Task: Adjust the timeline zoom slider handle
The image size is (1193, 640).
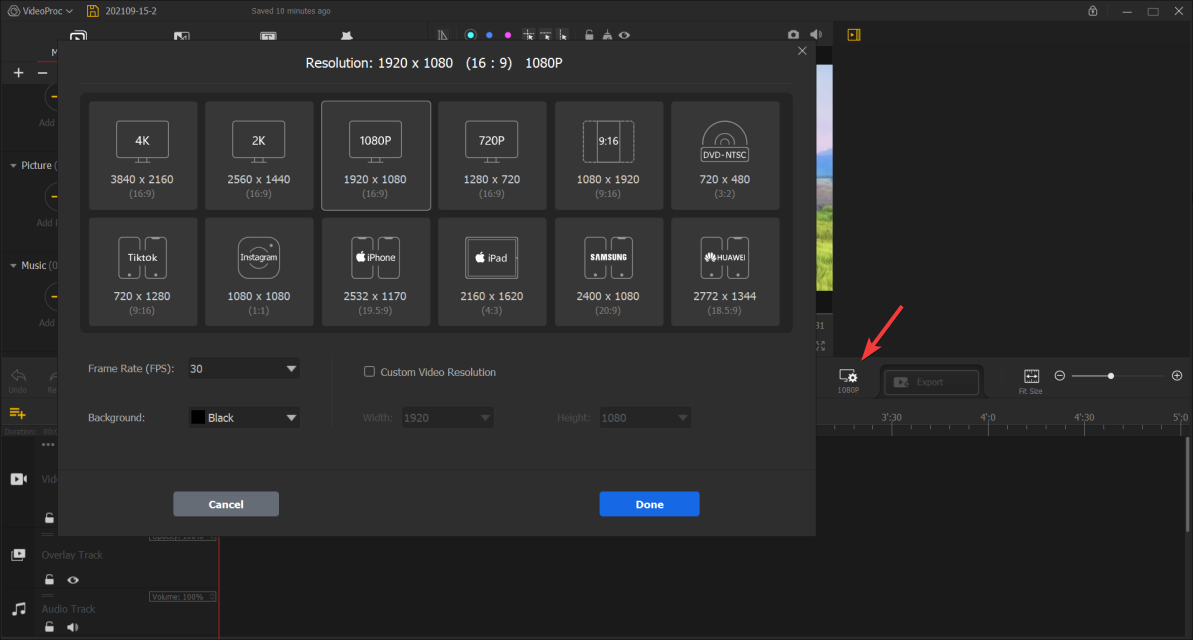Action: point(1111,376)
